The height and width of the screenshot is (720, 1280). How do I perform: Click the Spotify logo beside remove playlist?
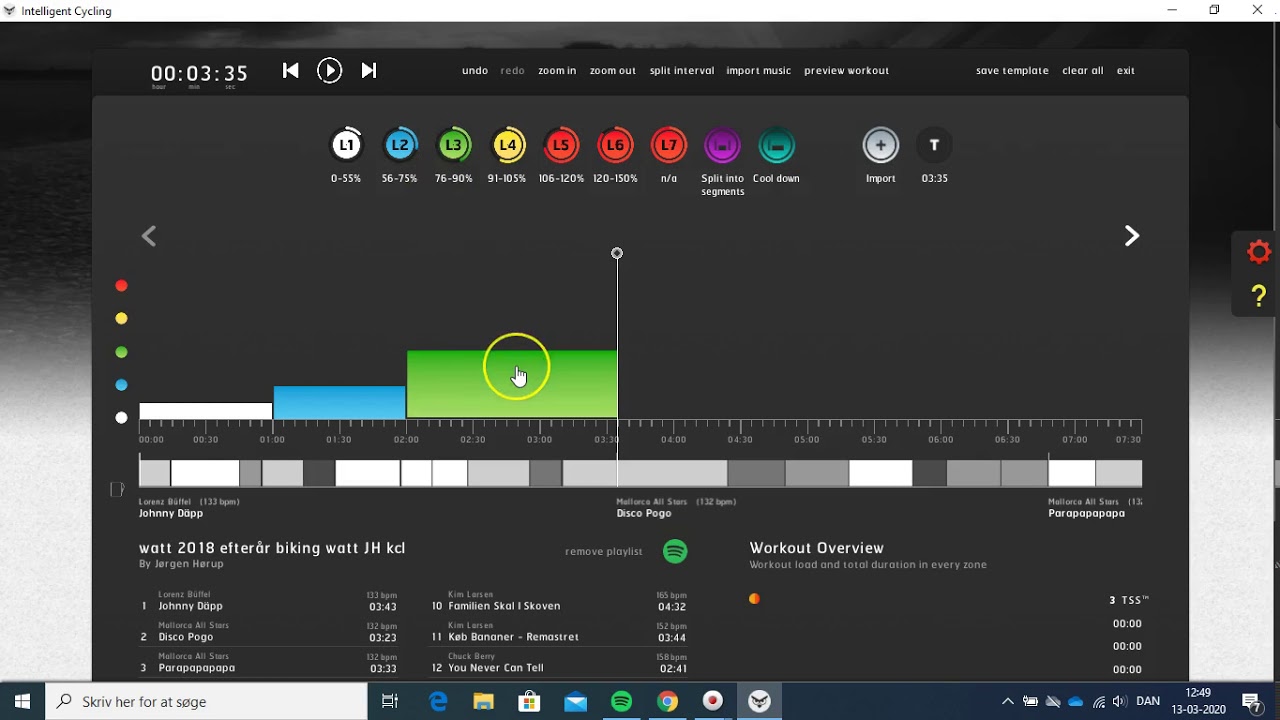point(675,551)
